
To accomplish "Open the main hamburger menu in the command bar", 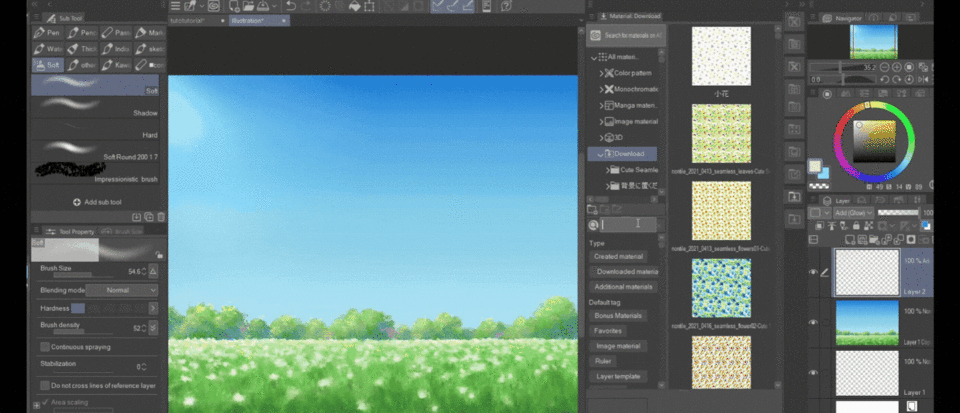I will (x=175, y=6).
